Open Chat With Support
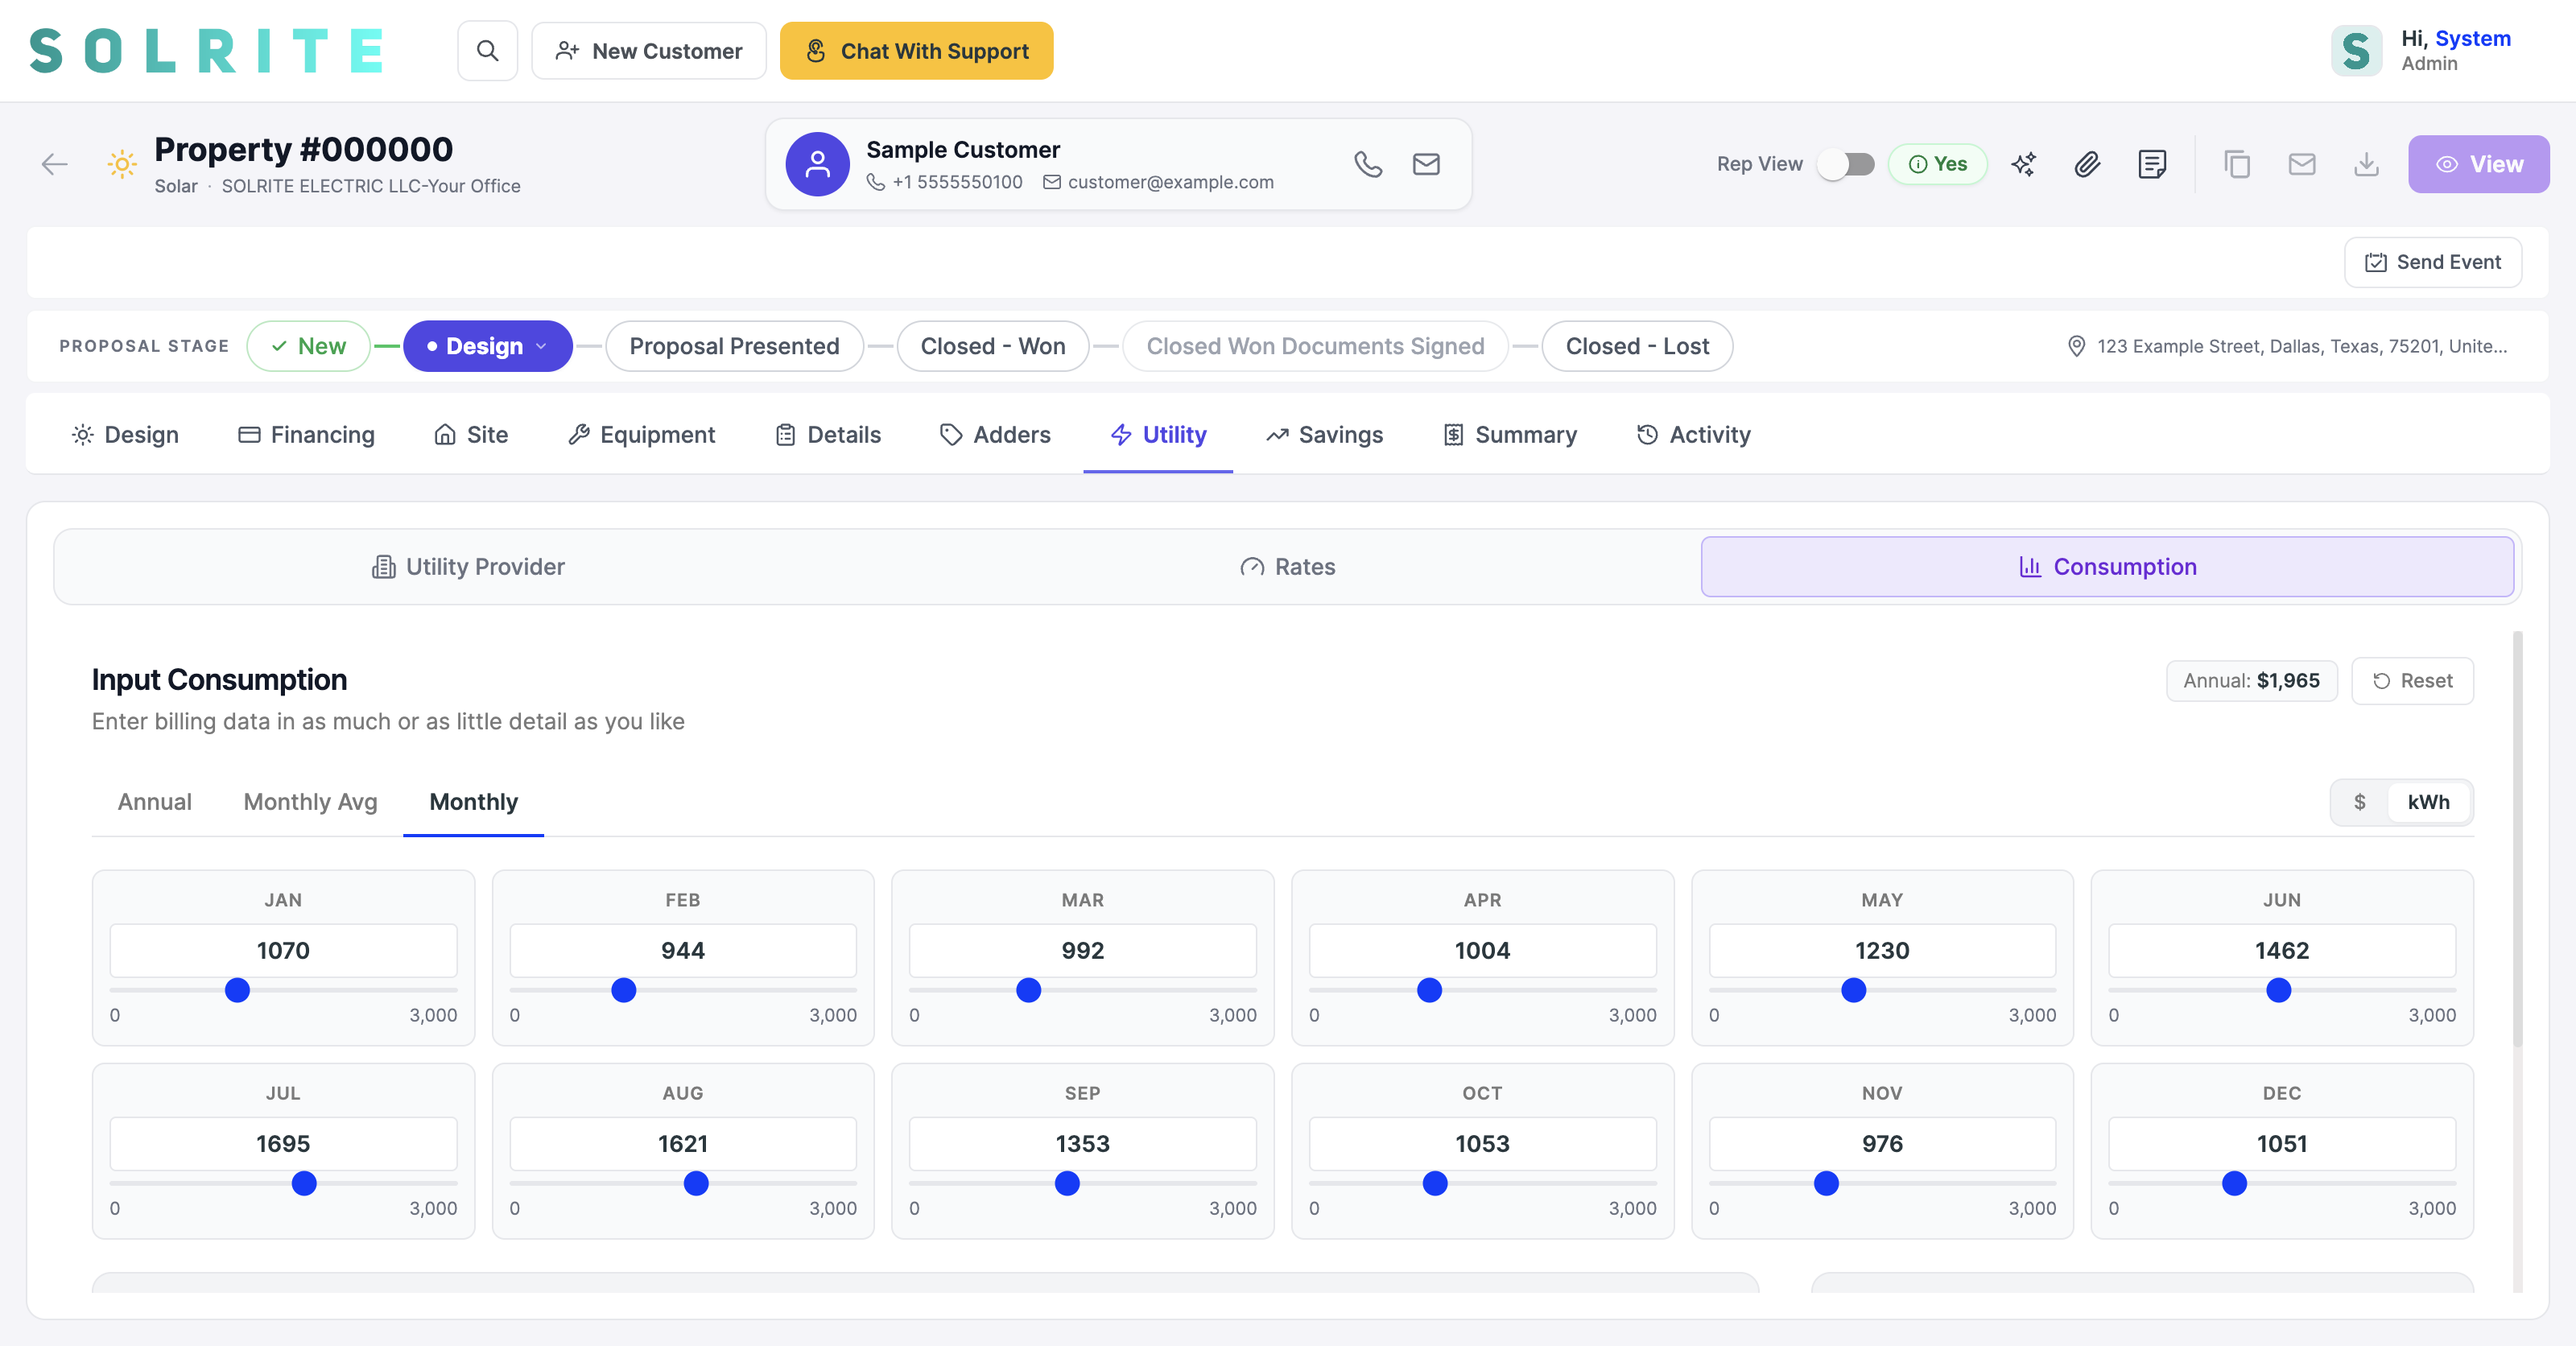The image size is (2576, 1346). (916, 51)
